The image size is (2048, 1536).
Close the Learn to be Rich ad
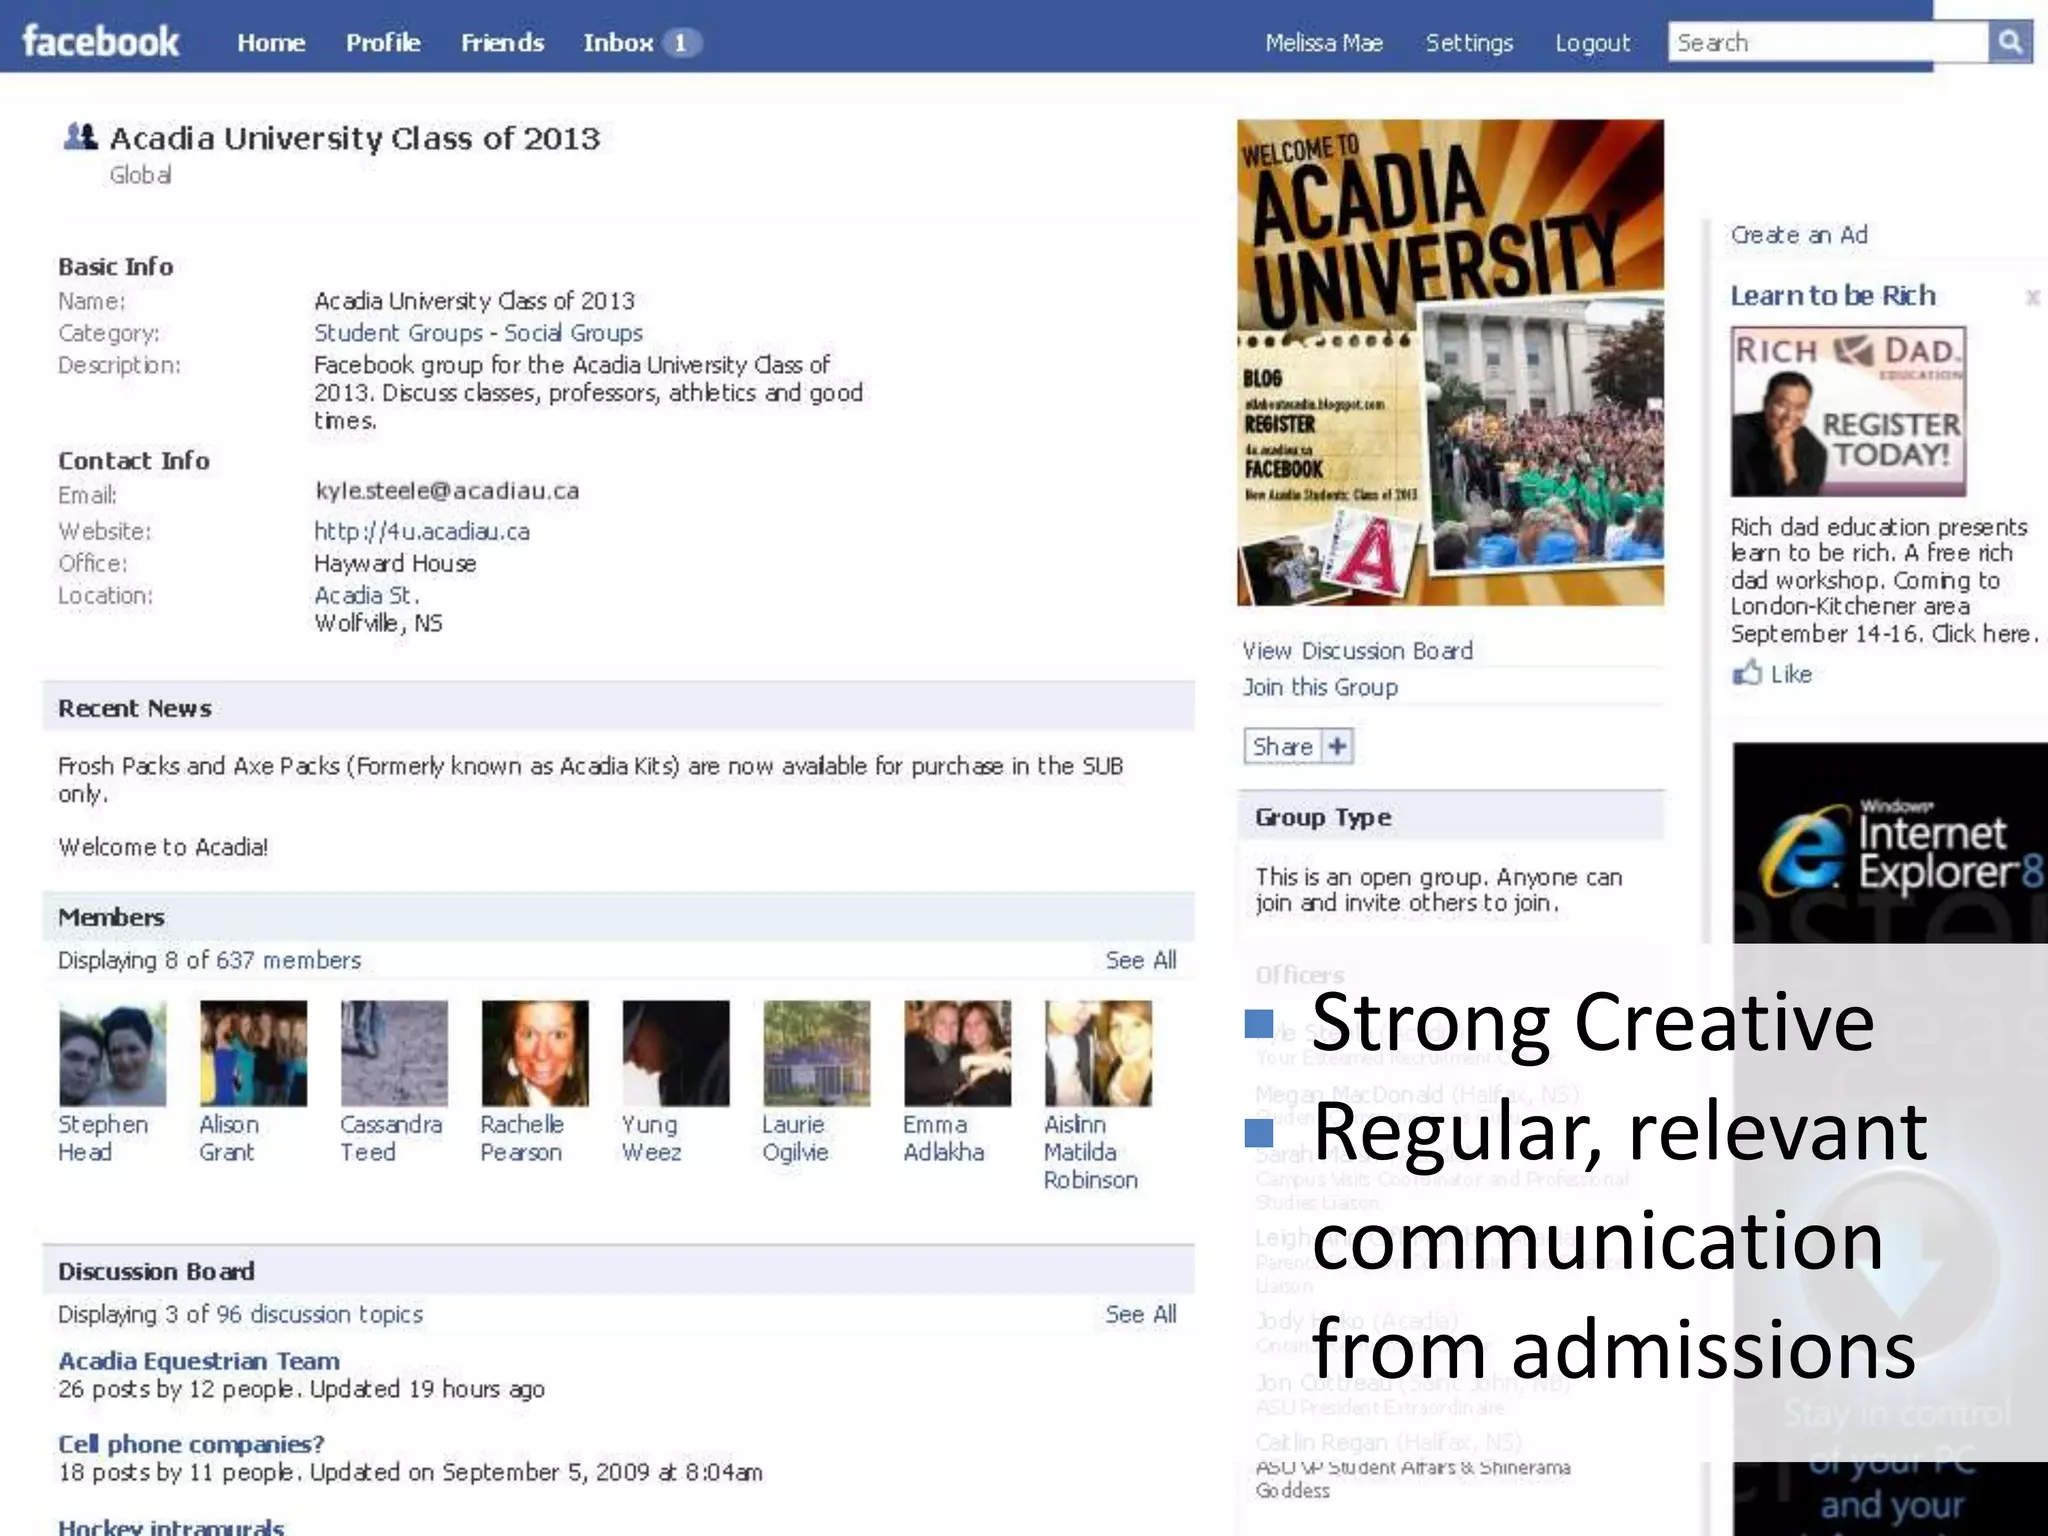[x=2032, y=297]
